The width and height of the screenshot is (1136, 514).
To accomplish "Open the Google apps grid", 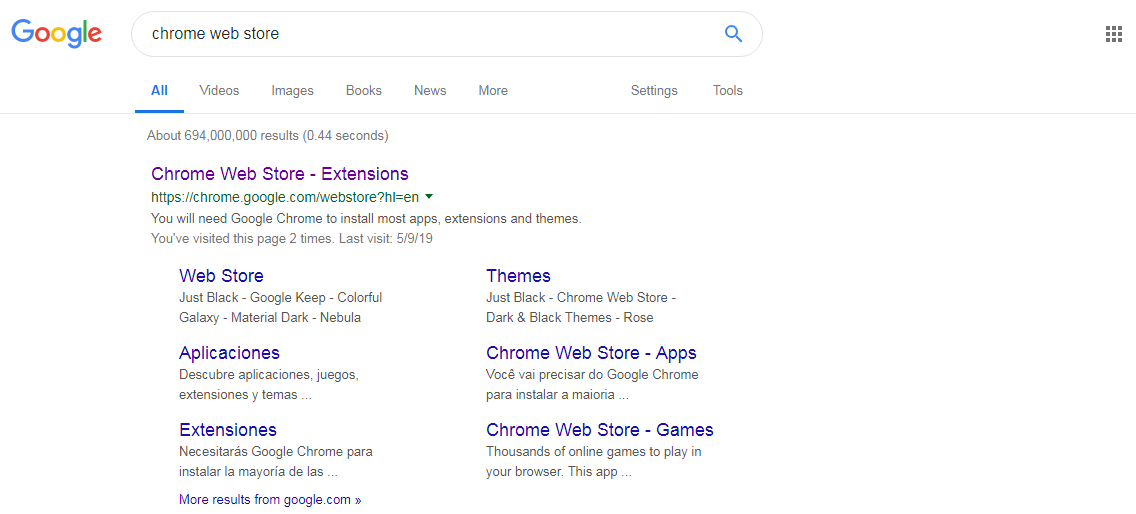I will pos(1113,34).
